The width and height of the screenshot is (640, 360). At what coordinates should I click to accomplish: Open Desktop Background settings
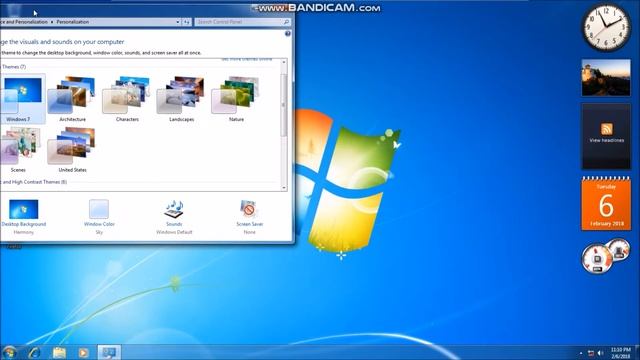pyautogui.click(x=24, y=216)
